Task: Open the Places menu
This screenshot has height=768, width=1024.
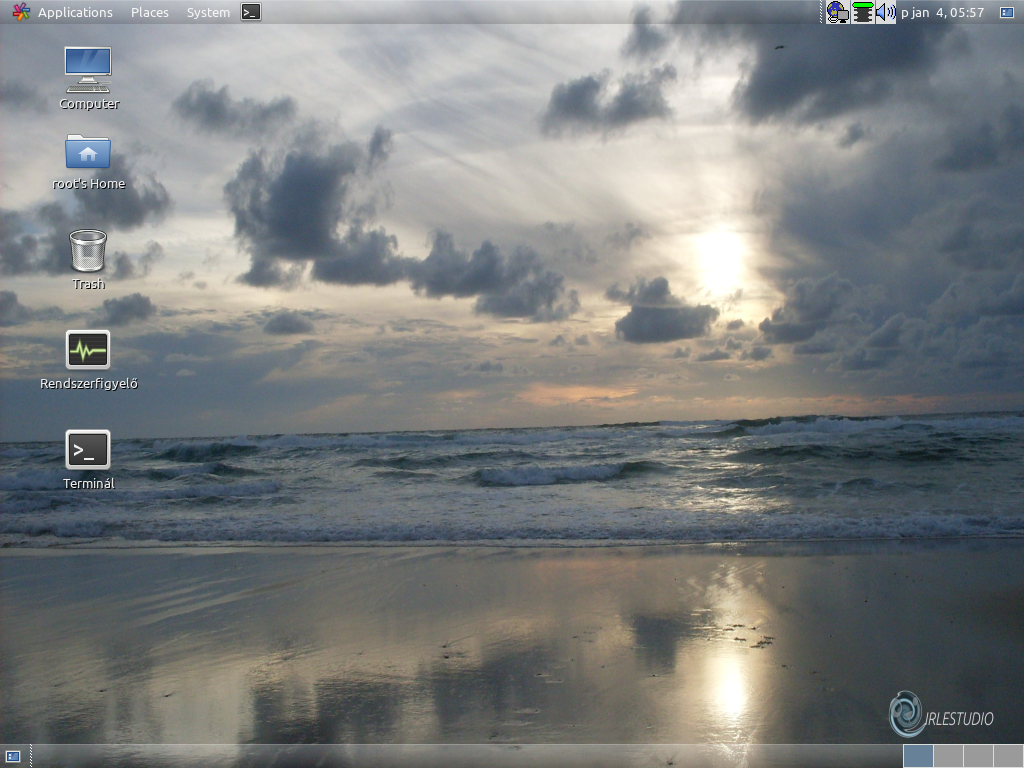Action: pyautogui.click(x=149, y=12)
